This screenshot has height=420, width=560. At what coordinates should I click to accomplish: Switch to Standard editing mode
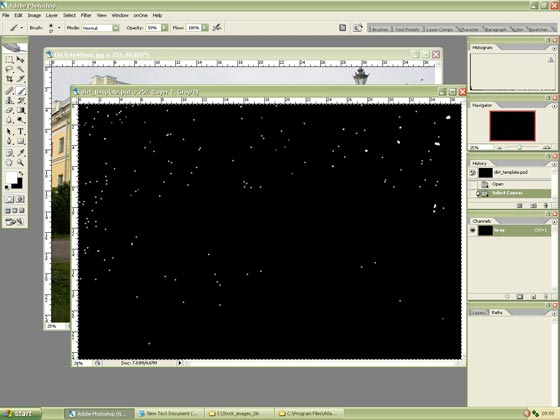pyautogui.click(x=10, y=199)
